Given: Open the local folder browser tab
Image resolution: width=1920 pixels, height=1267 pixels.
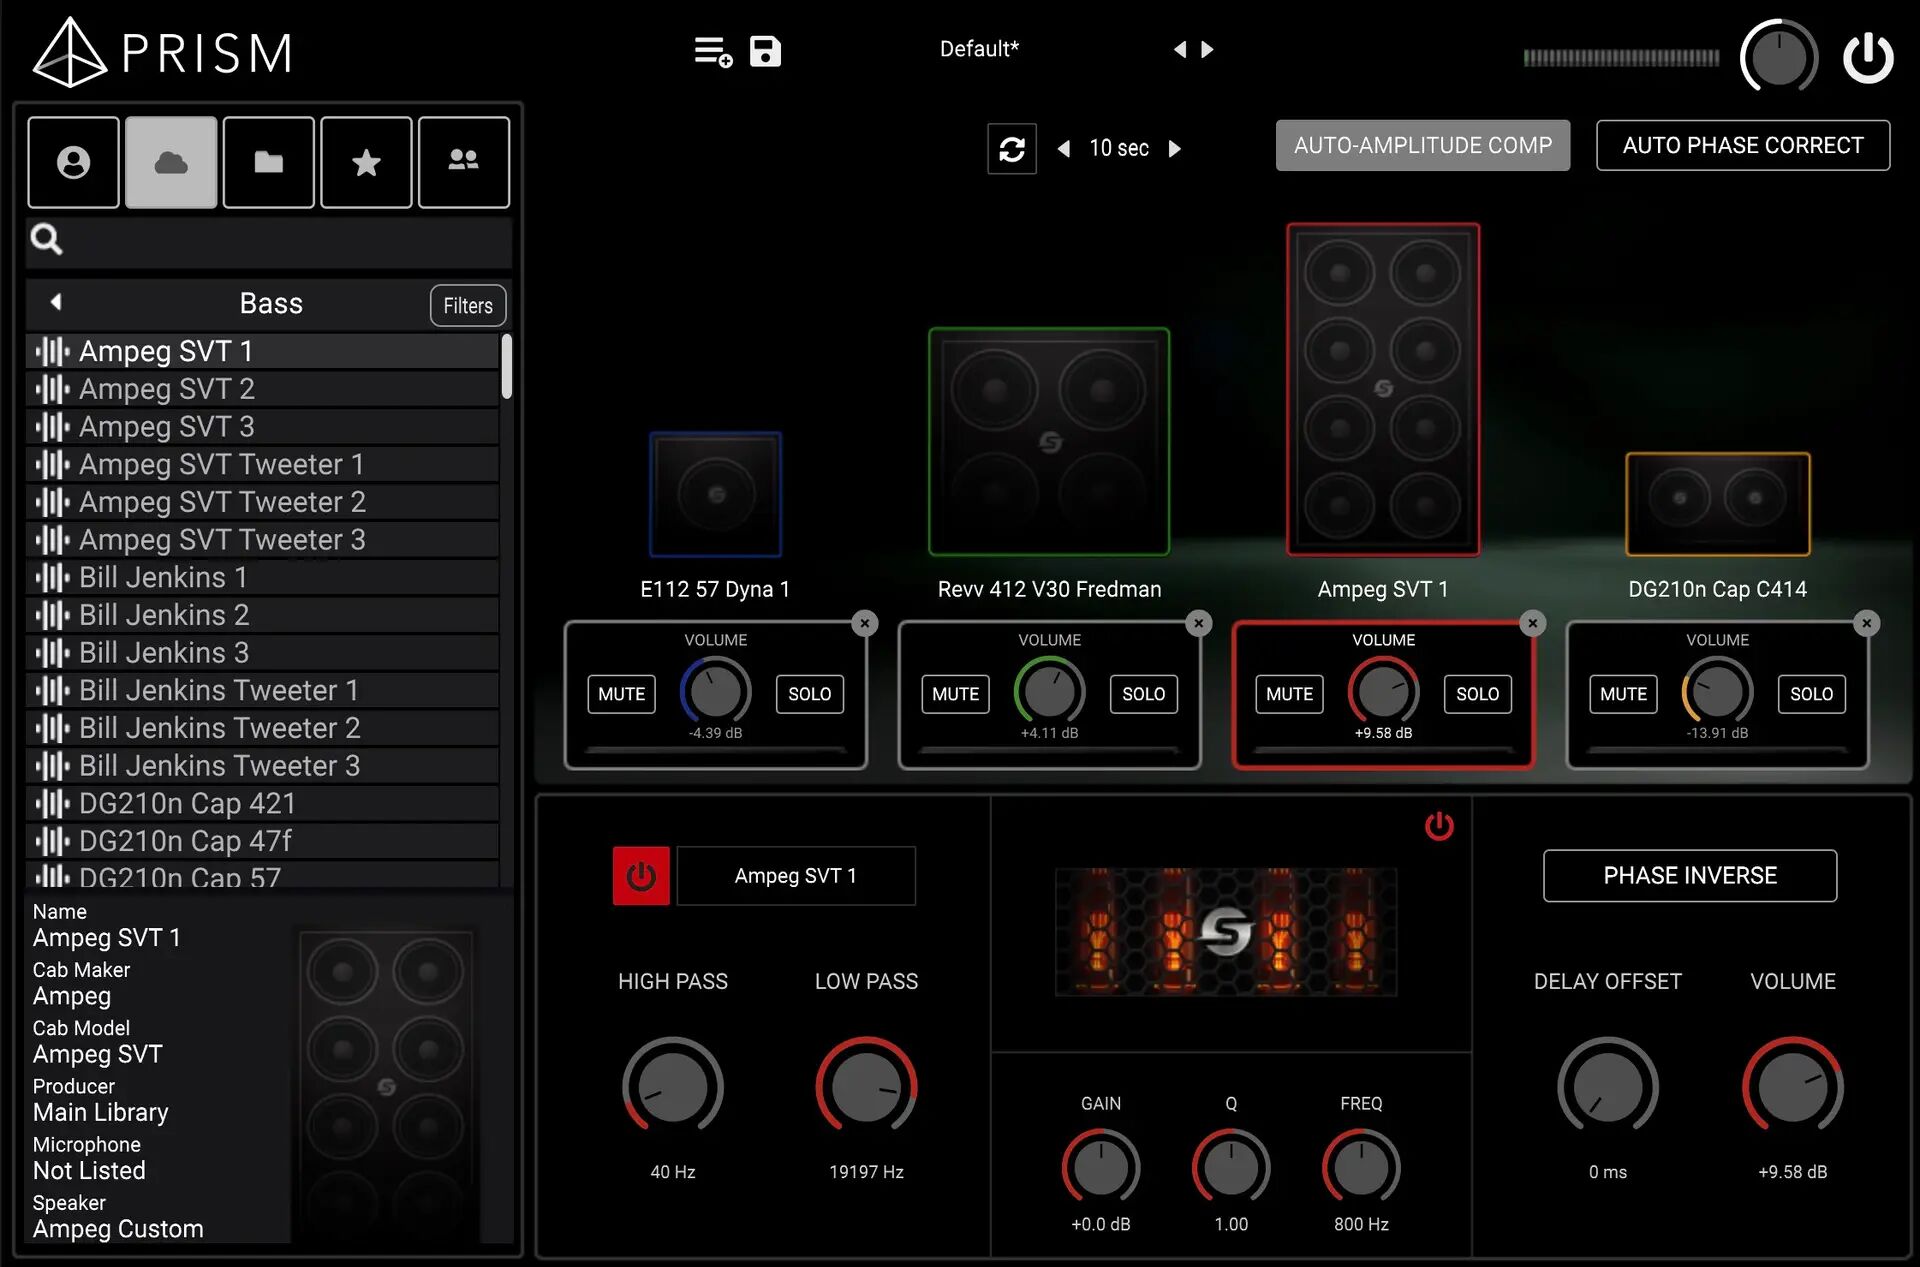Looking at the screenshot, I should coord(268,162).
